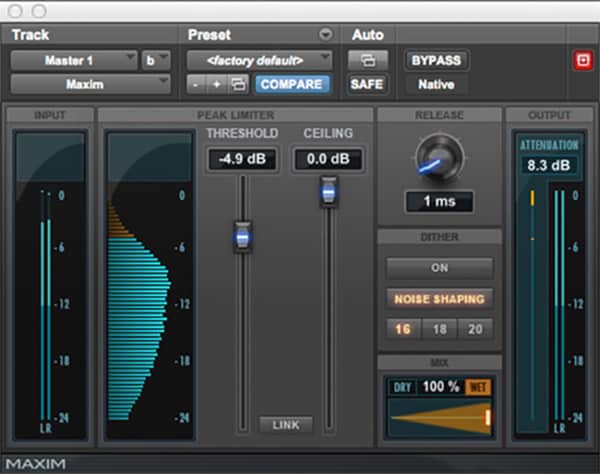Click the Preset header label
Screen dimensions: 600x474
pyautogui.click(x=209, y=35)
